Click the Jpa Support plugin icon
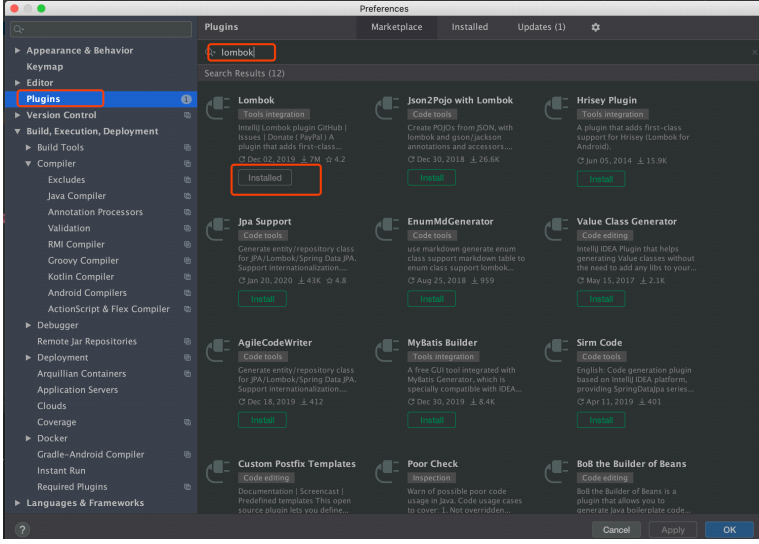Viewport: 759px width, 544px height. click(218, 229)
